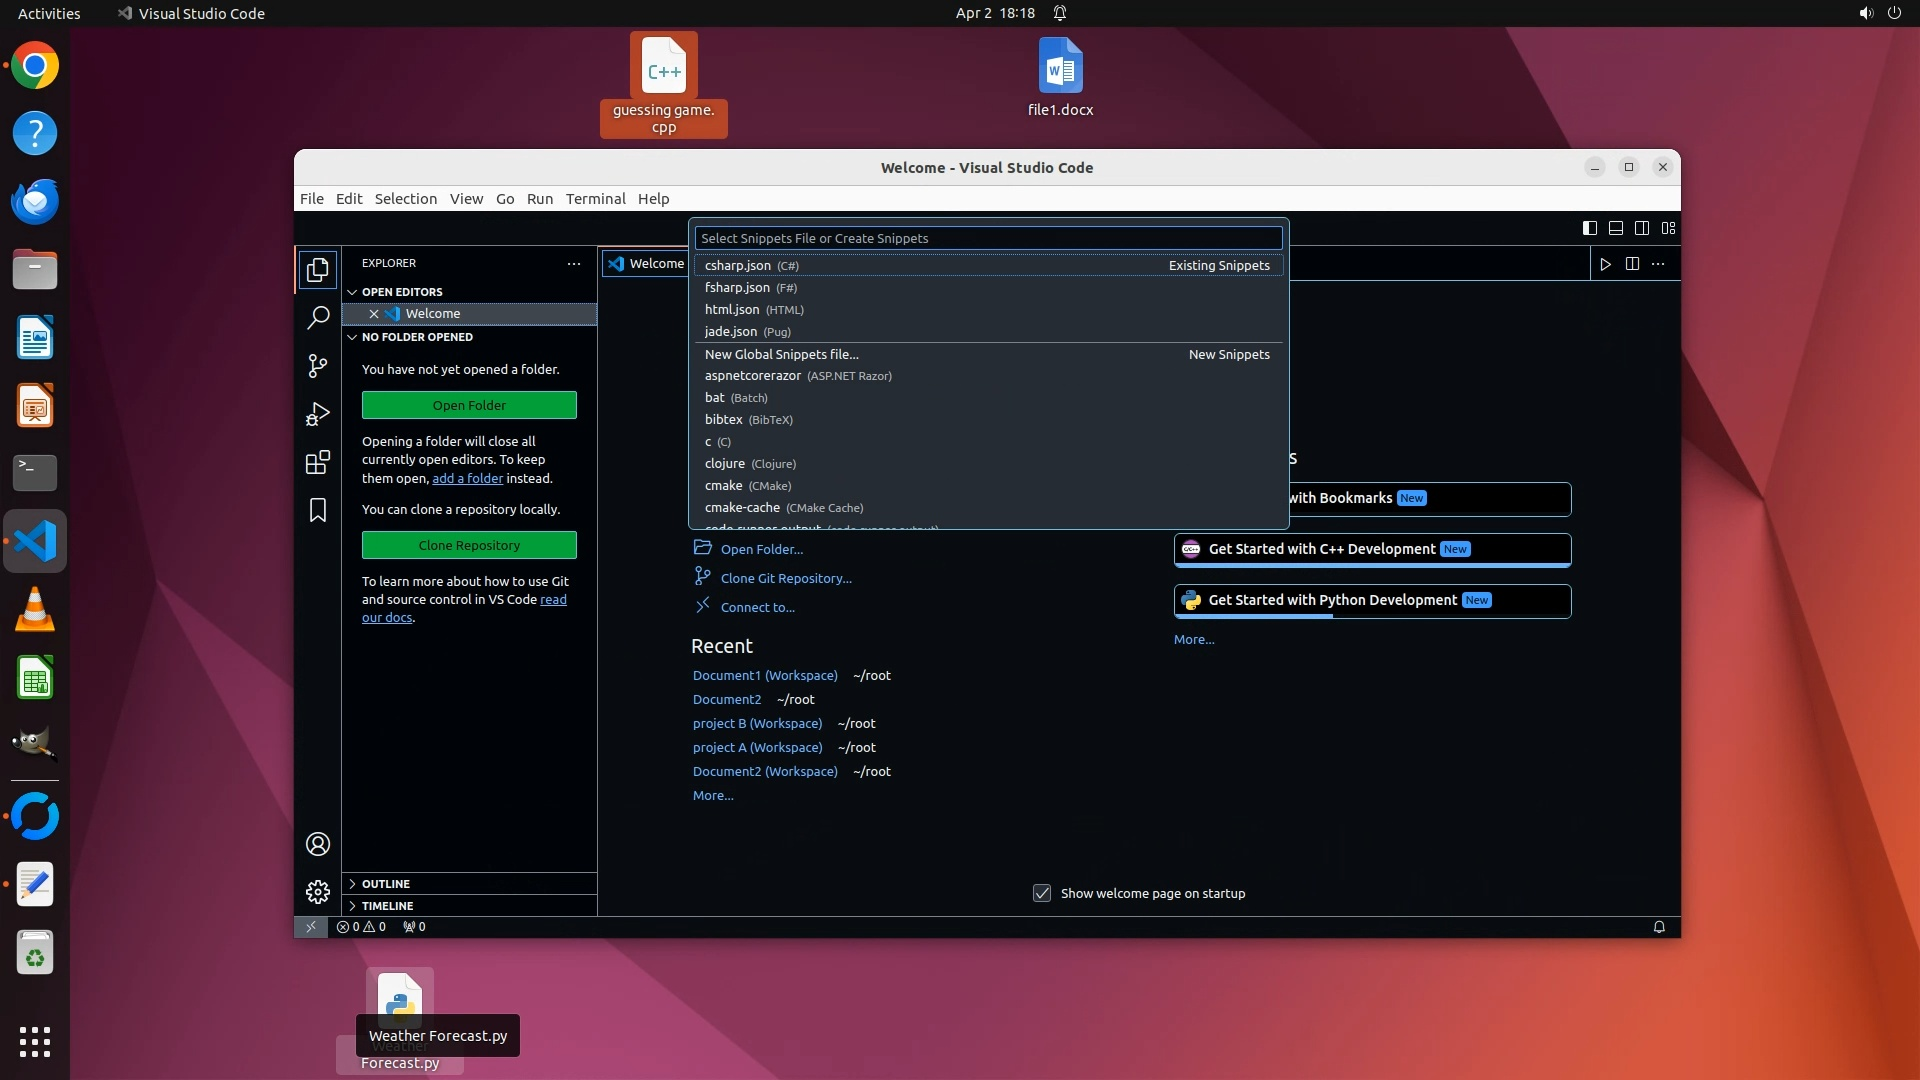The image size is (1920, 1080).
Task: Open Manage gear icon
Action: (318, 891)
